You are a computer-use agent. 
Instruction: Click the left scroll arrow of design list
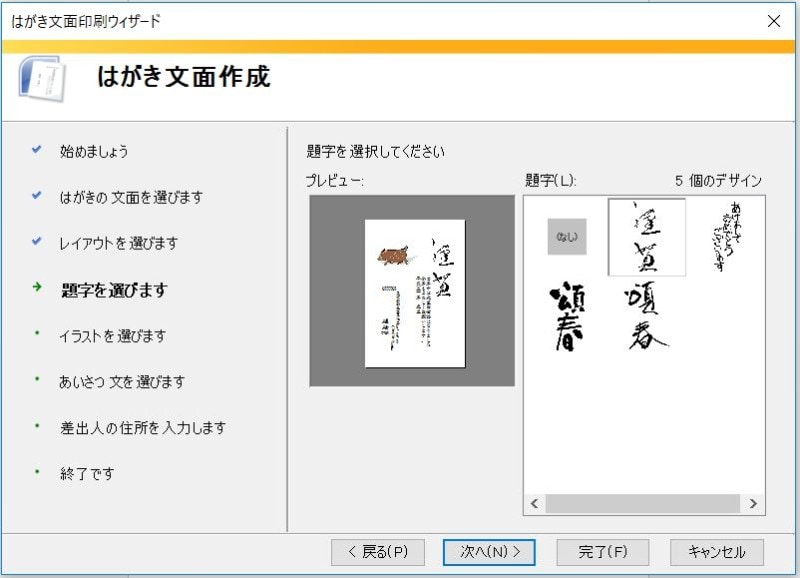click(534, 504)
